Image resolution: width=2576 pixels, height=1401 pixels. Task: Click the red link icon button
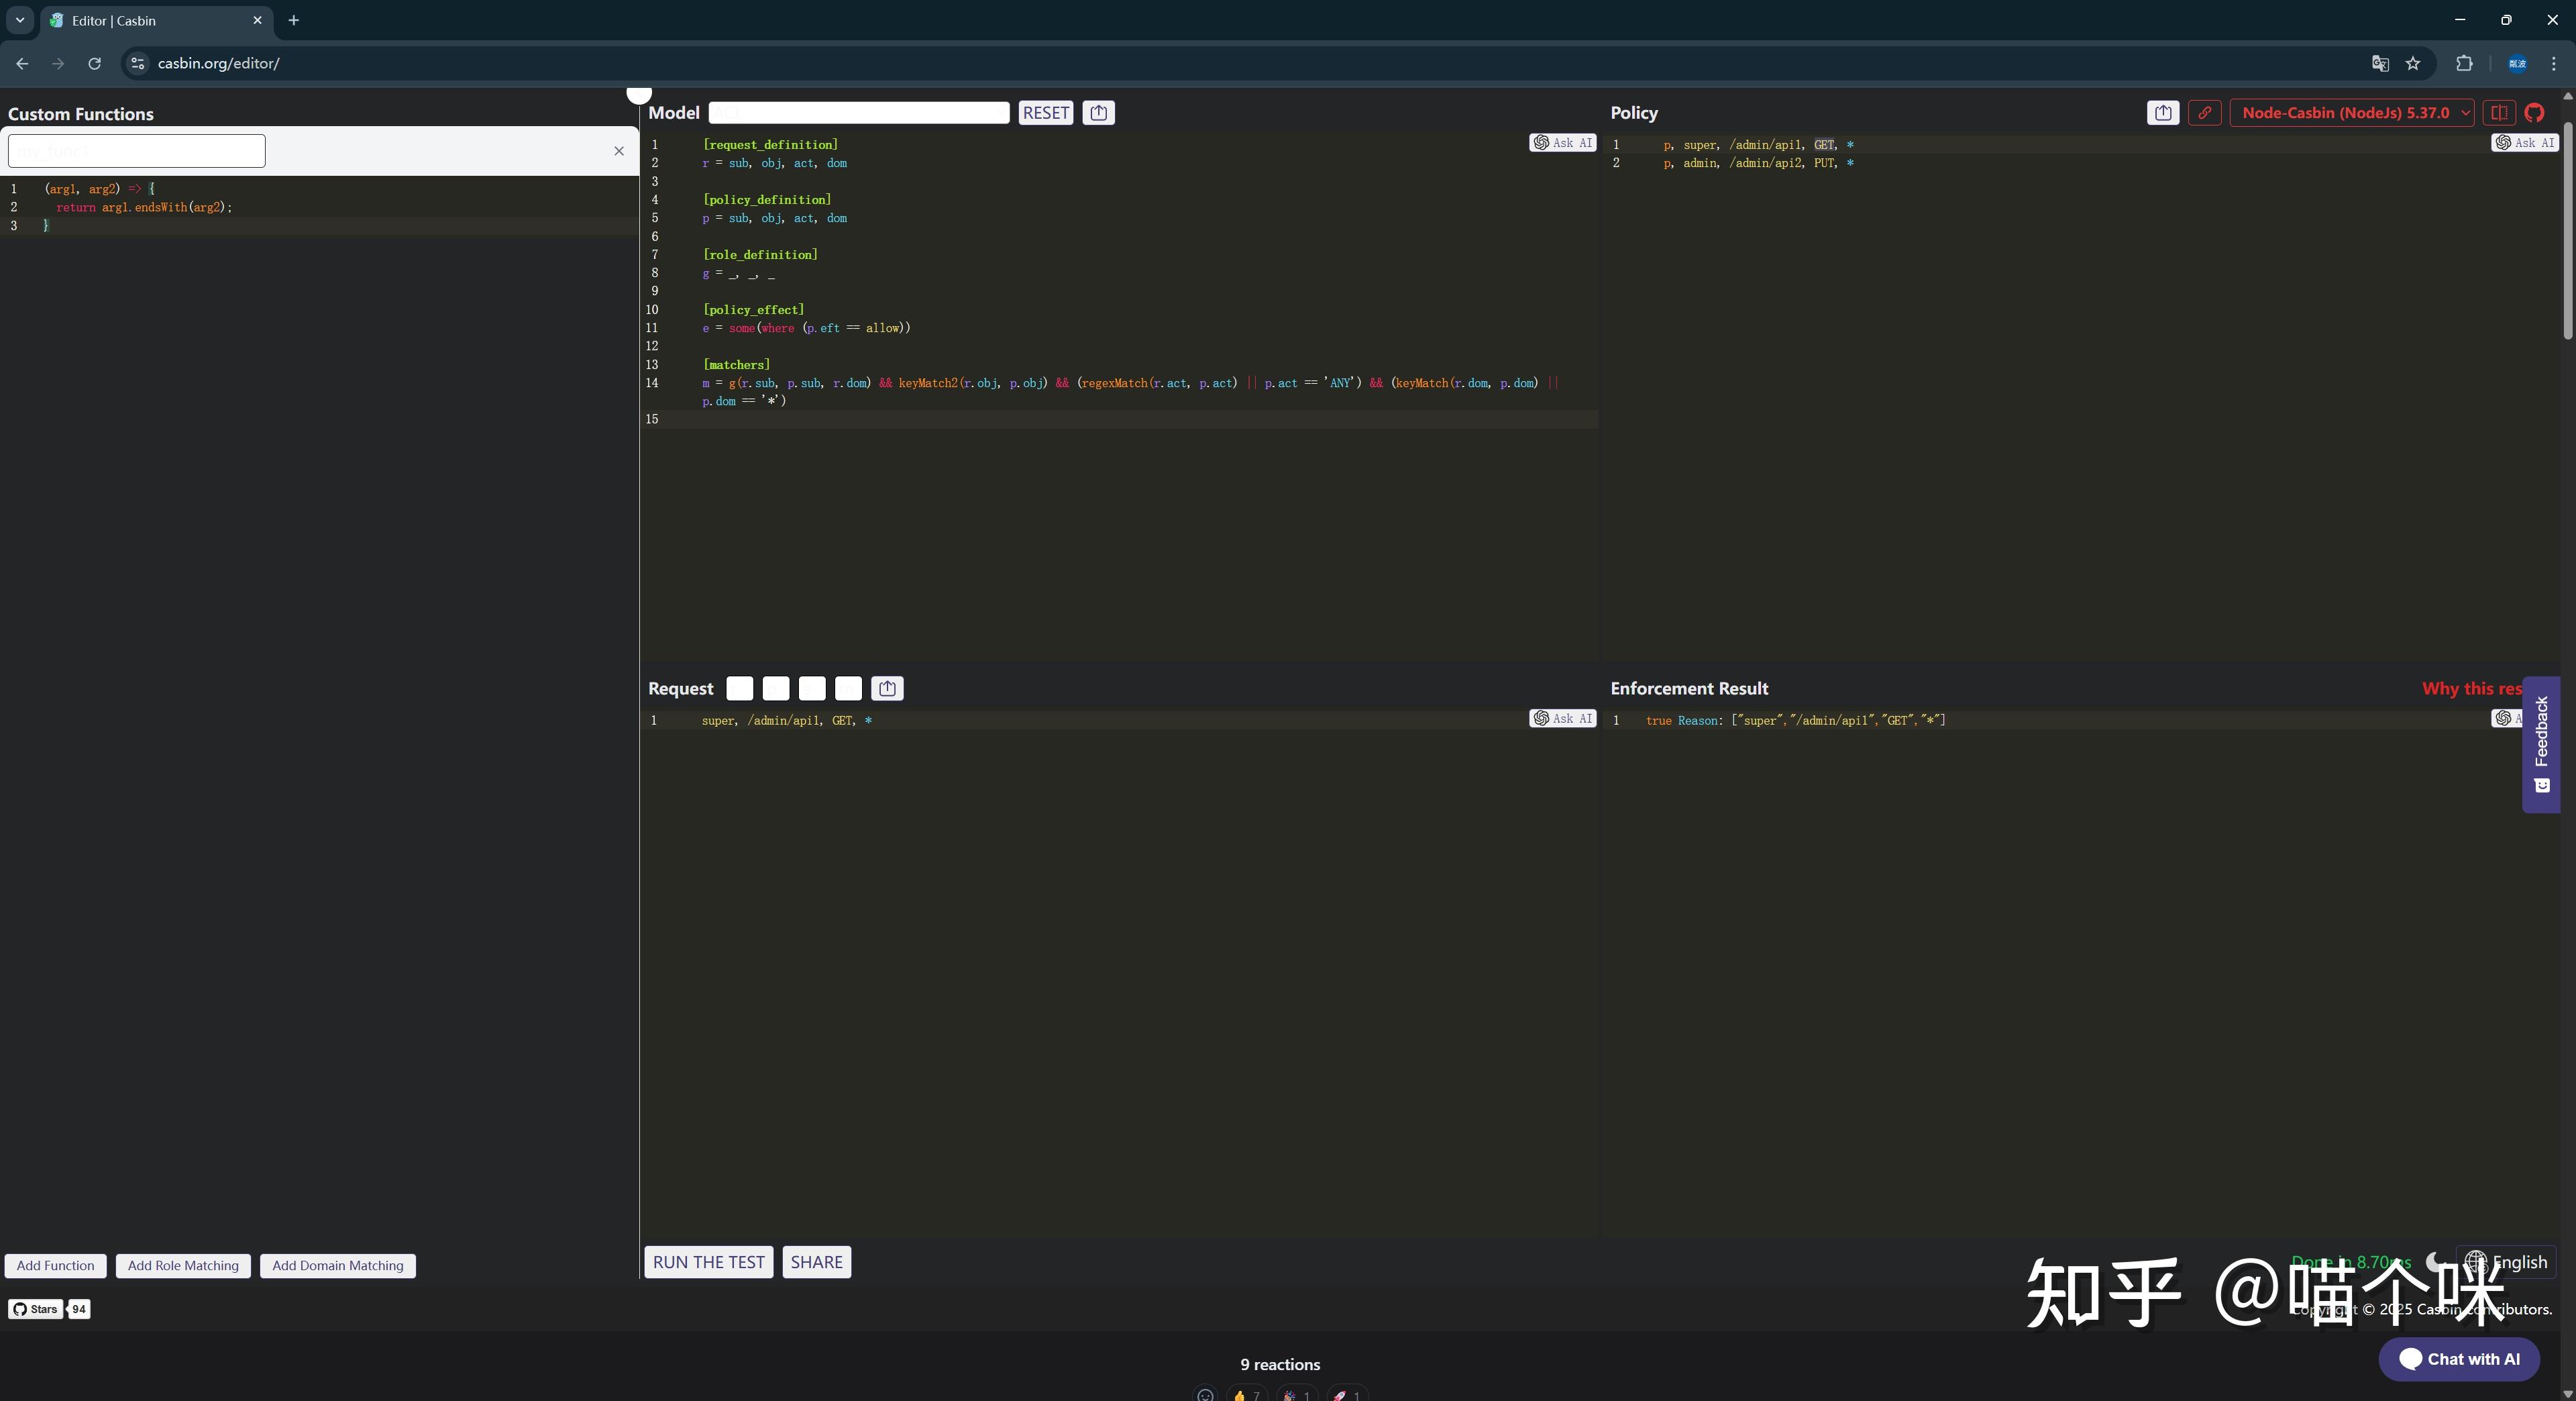2204,113
